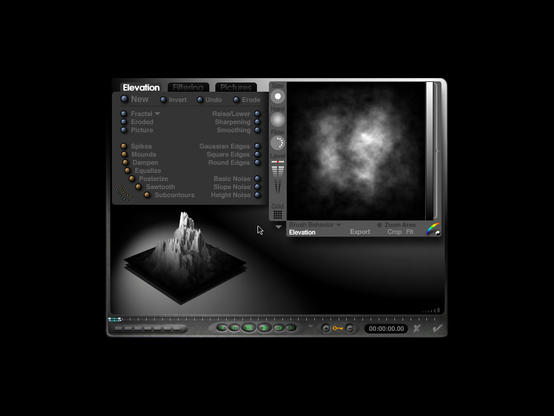
Task: Click Export under the terrain canvas
Action: [360, 232]
